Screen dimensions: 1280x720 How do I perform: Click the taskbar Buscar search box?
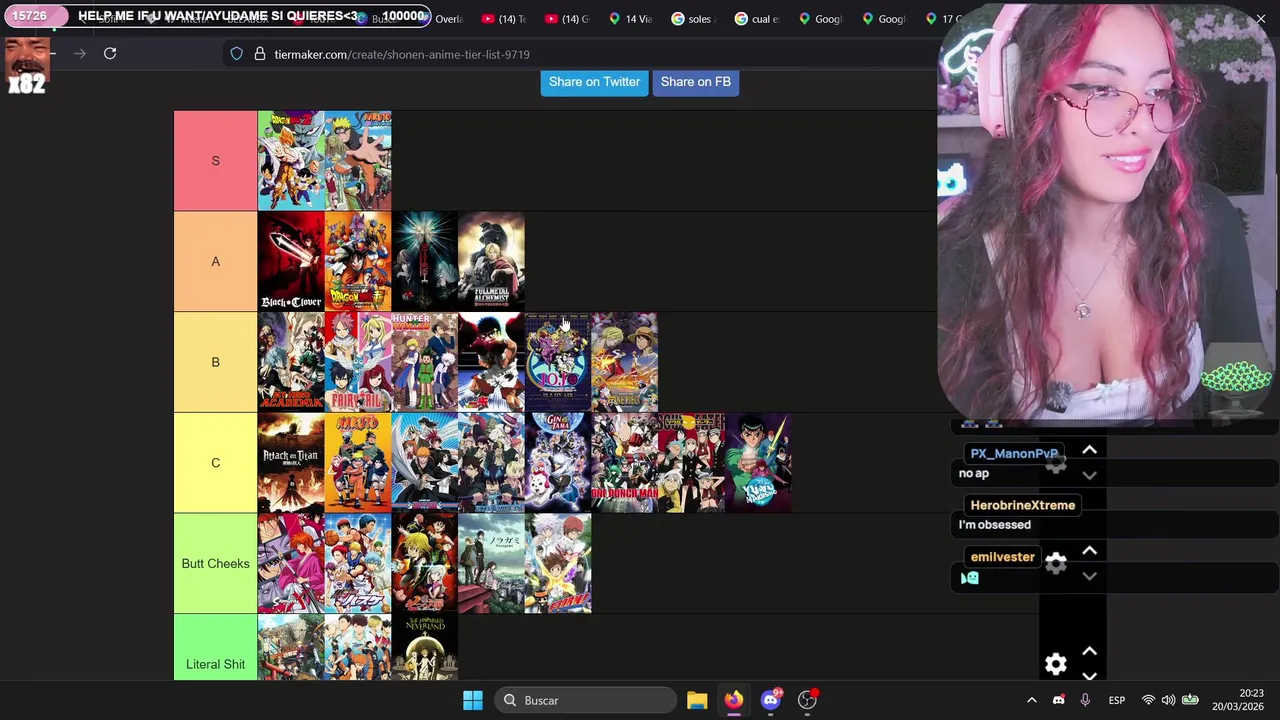[586, 700]
